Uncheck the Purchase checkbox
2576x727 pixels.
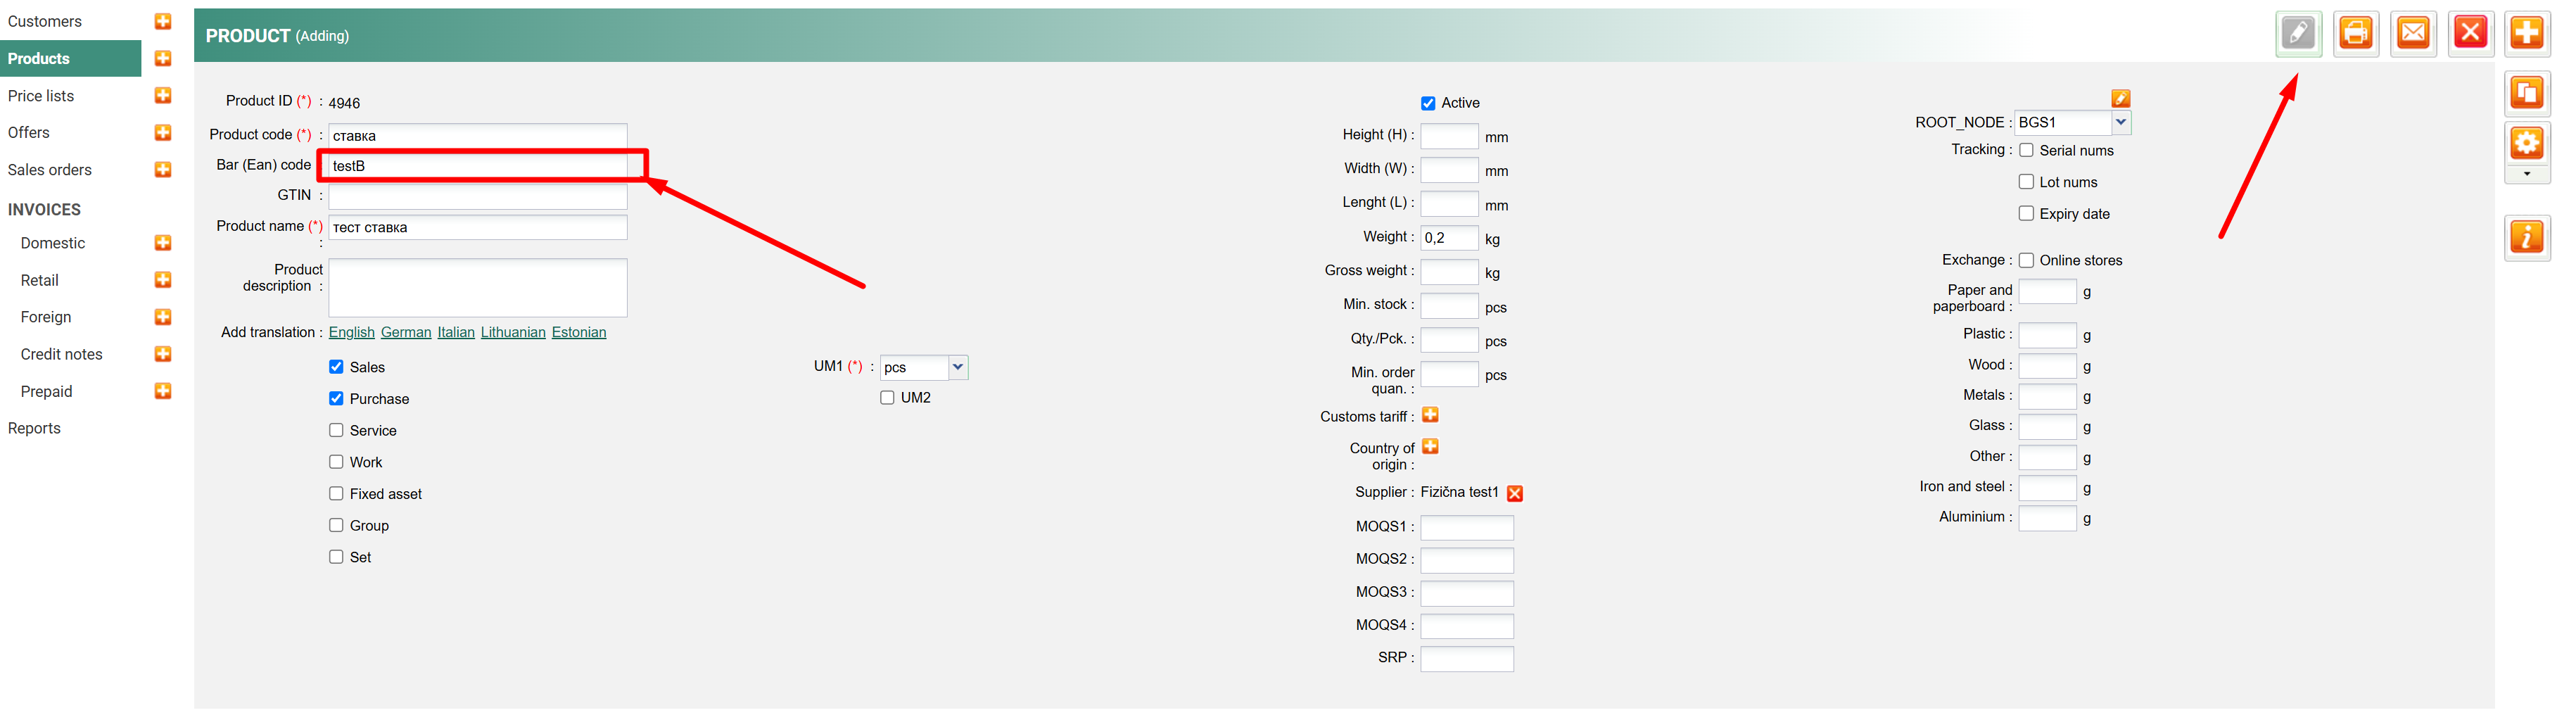336,399
